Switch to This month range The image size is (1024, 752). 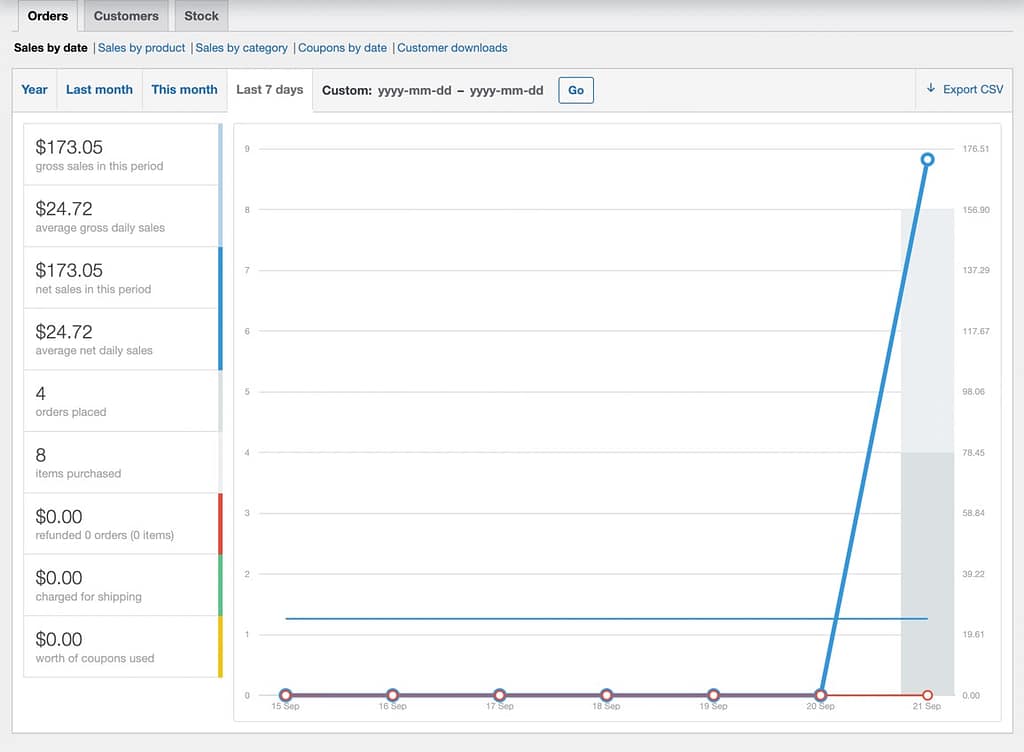[x=184, y=89]
